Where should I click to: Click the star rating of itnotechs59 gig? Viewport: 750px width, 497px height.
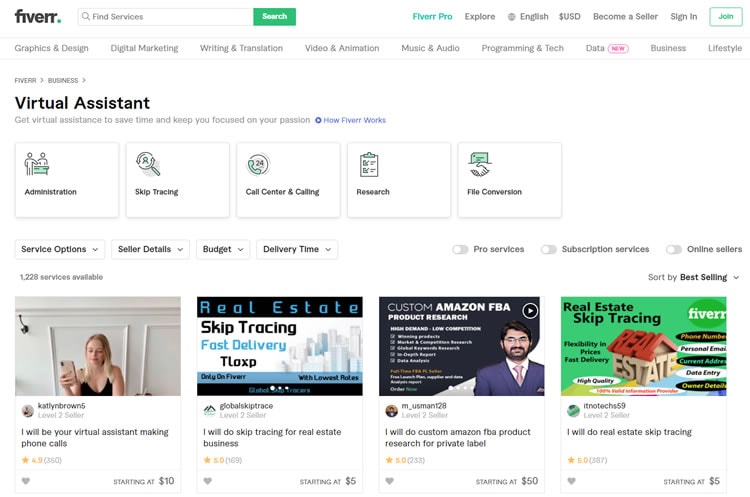tap(587, 460)
